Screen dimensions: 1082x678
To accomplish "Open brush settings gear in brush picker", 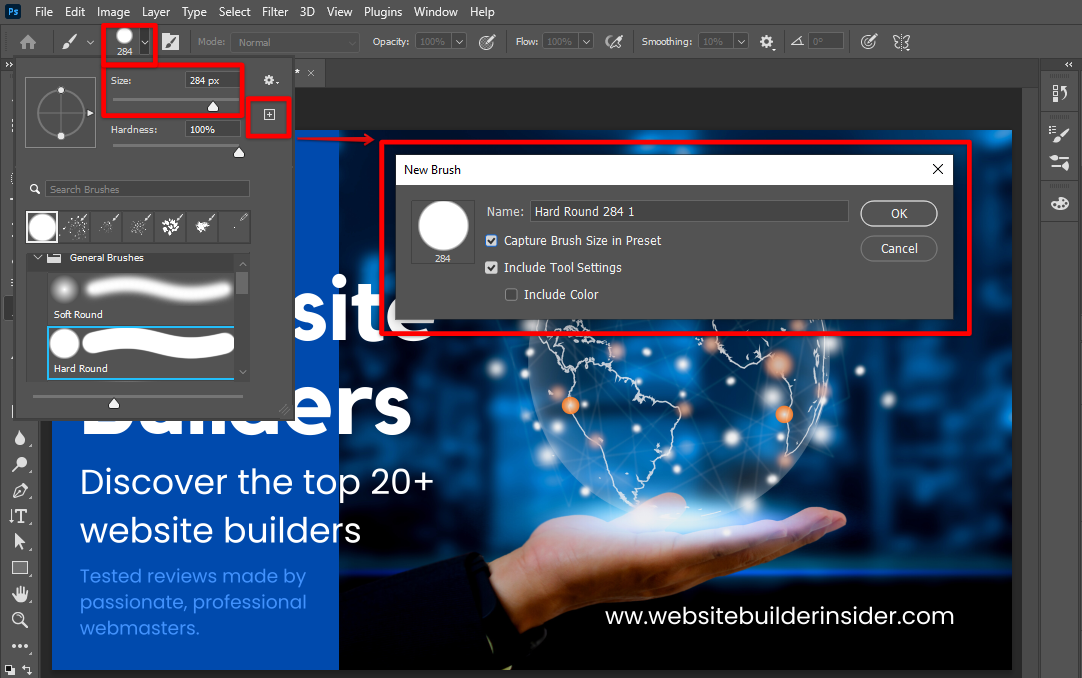I will coord(269,80).
